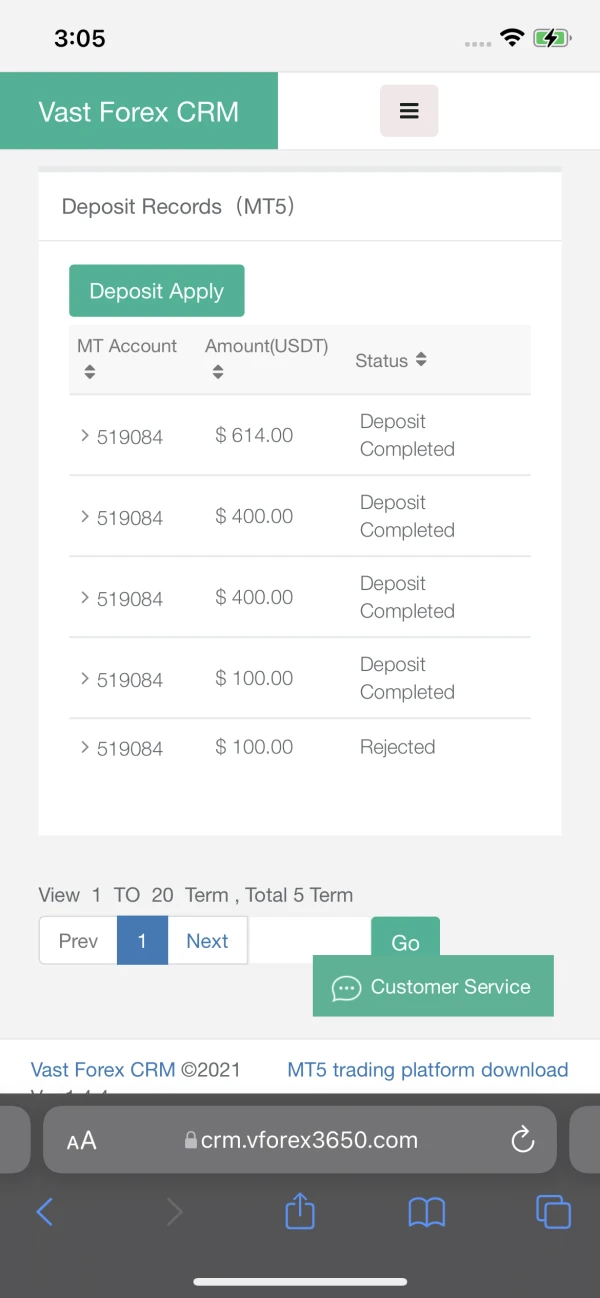Screen dimensions: 600x1298
Task: Tap Safari's reload page icon
Action: pos(522,1140)
